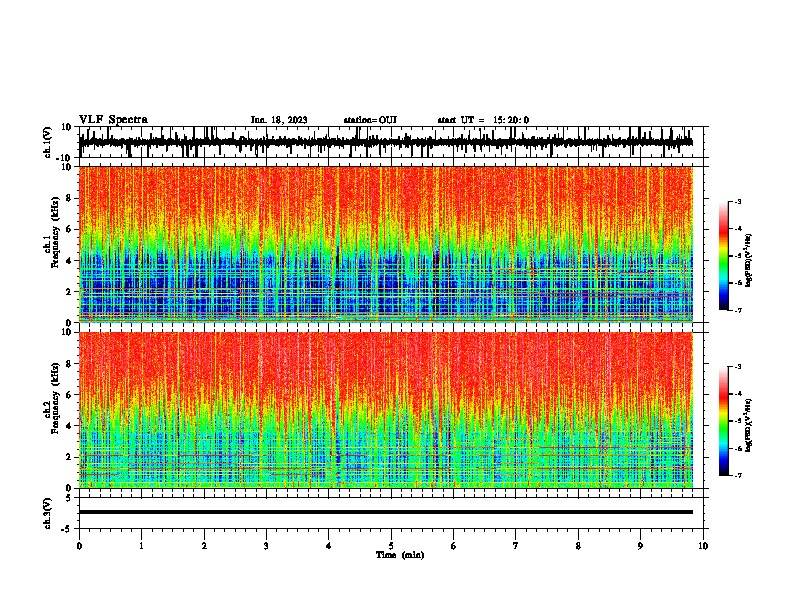Click the "ch.1(V)" waveform axis label
792x612 pixels.
point(48,142)
